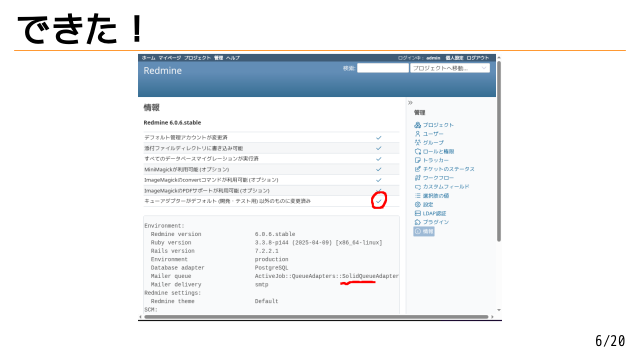Click the 管理 sidebar heading
Screen dimensions: 640x360
point(420,113)
